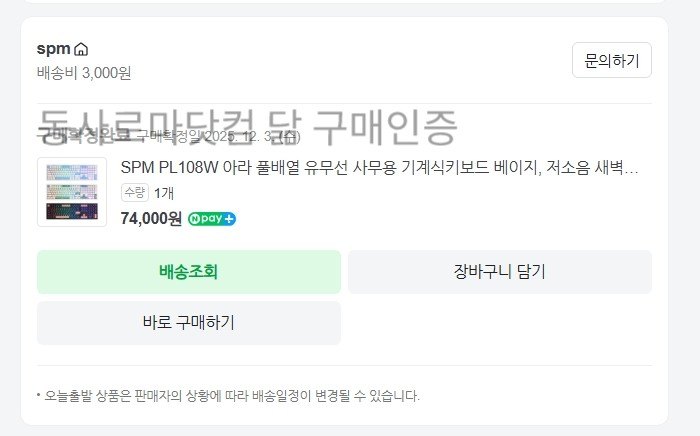Add item using 장바구니 담기 button

(499, 271)
